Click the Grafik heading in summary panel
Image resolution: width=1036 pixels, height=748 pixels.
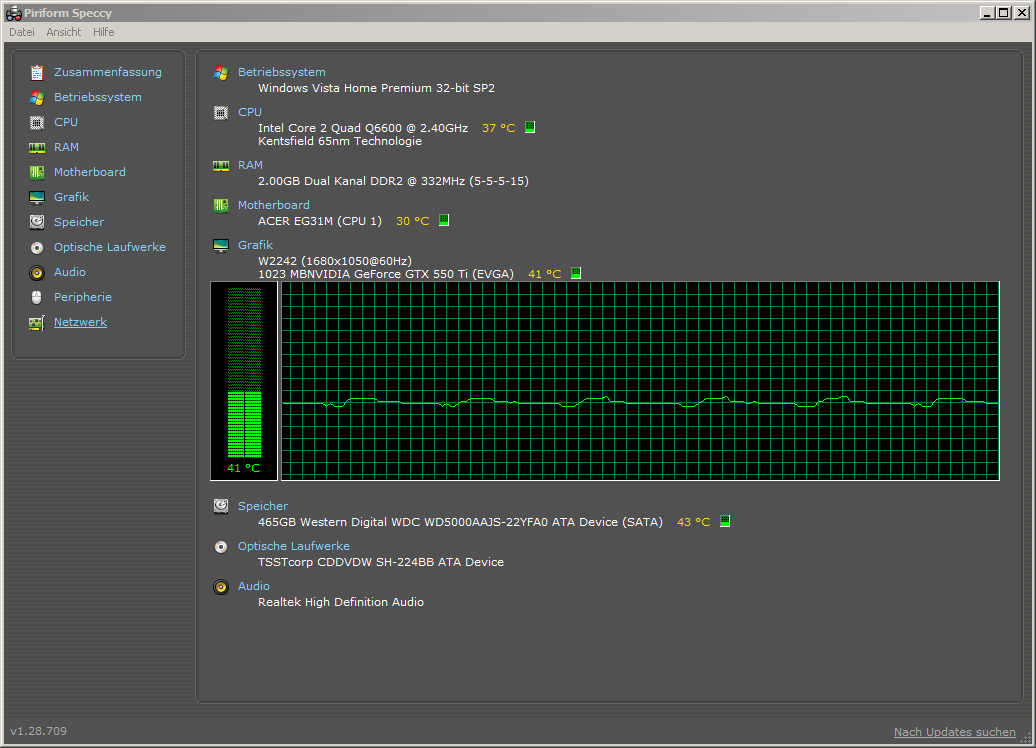[255, 245]
